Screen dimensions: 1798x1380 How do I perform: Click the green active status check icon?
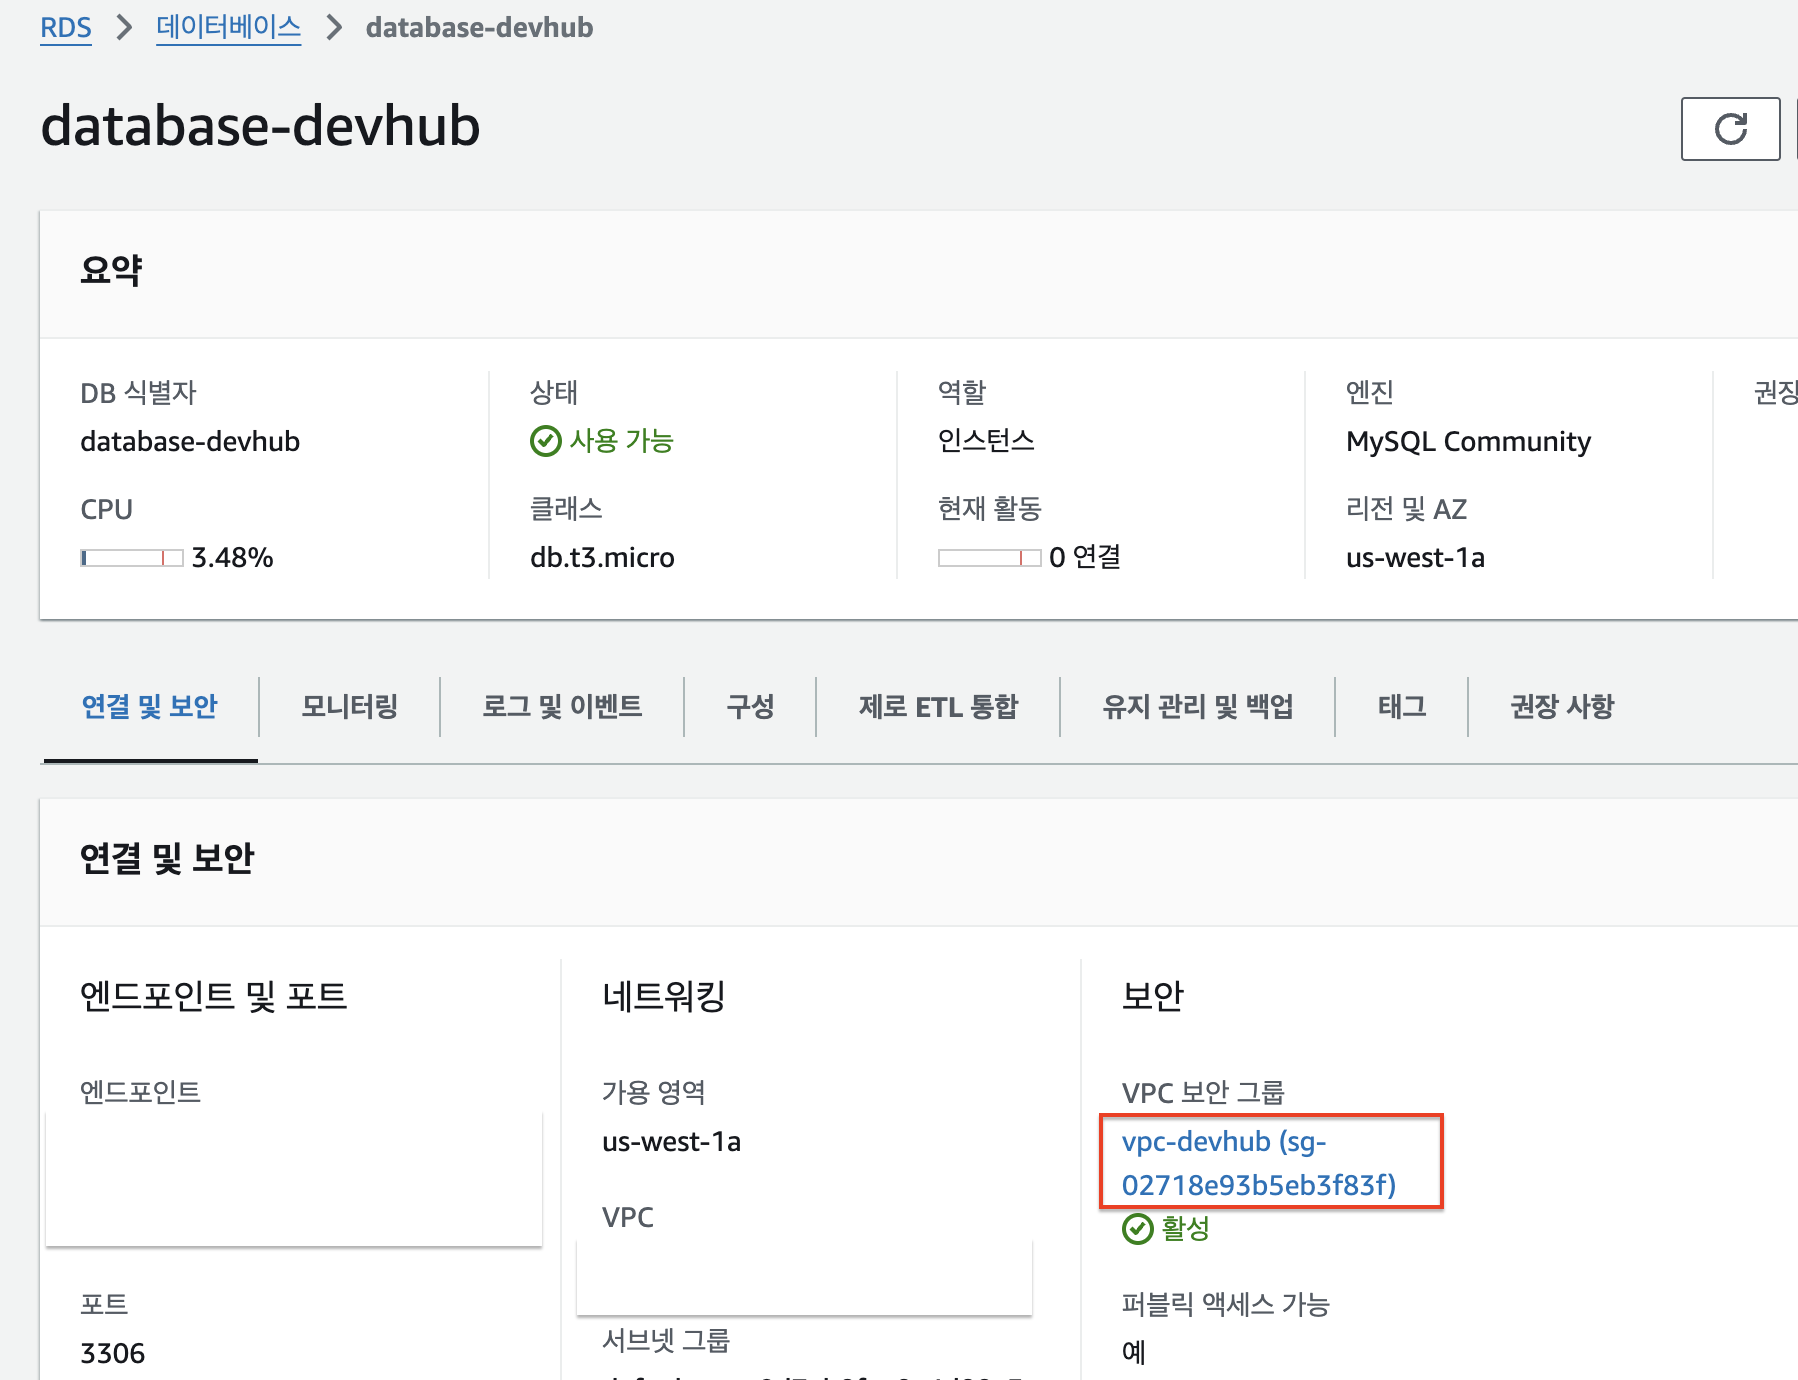[1137, 1228]
